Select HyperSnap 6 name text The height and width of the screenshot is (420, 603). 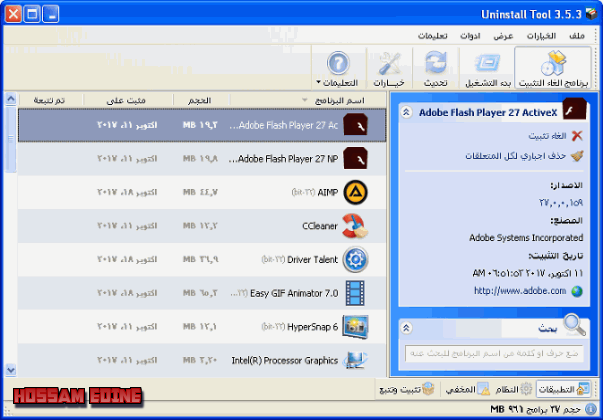click(x=313, y=327)
